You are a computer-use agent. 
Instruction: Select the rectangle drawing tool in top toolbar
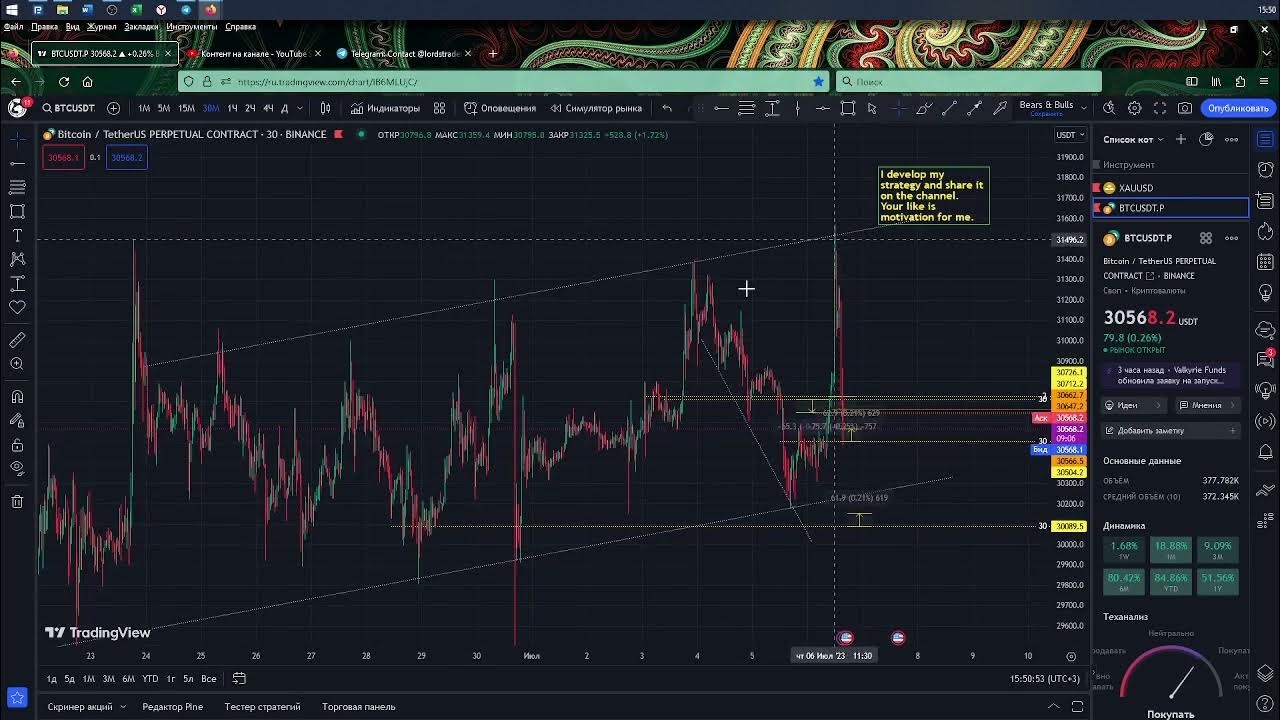pos(848,108)
